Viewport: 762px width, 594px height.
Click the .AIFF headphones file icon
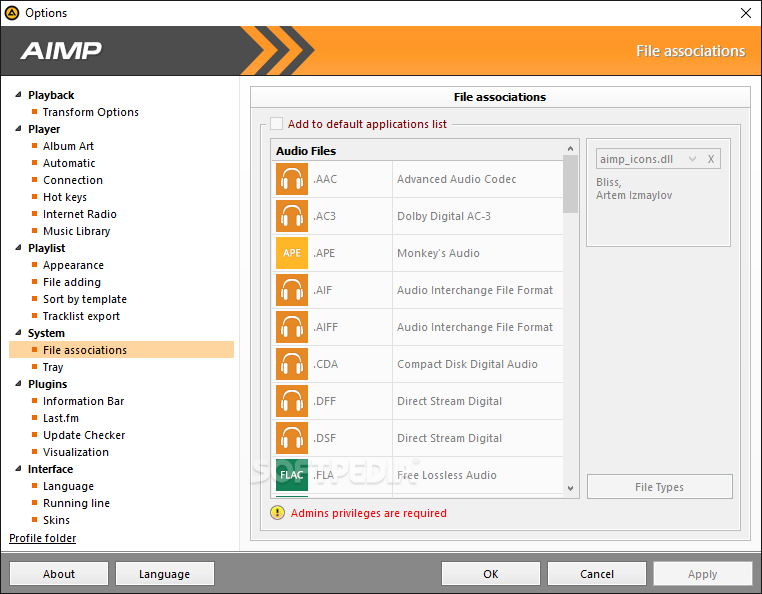coord(292,327)
